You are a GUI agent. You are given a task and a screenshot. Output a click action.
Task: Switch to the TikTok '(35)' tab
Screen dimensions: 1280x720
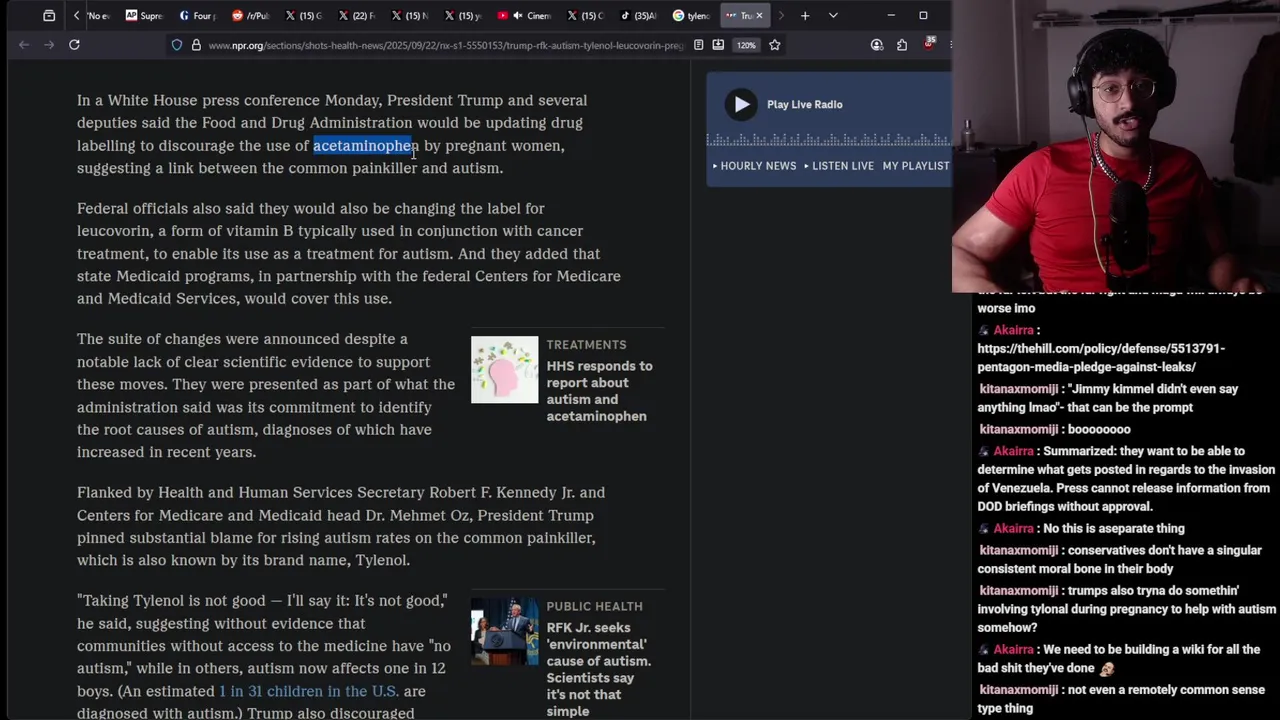coord(638,15)
